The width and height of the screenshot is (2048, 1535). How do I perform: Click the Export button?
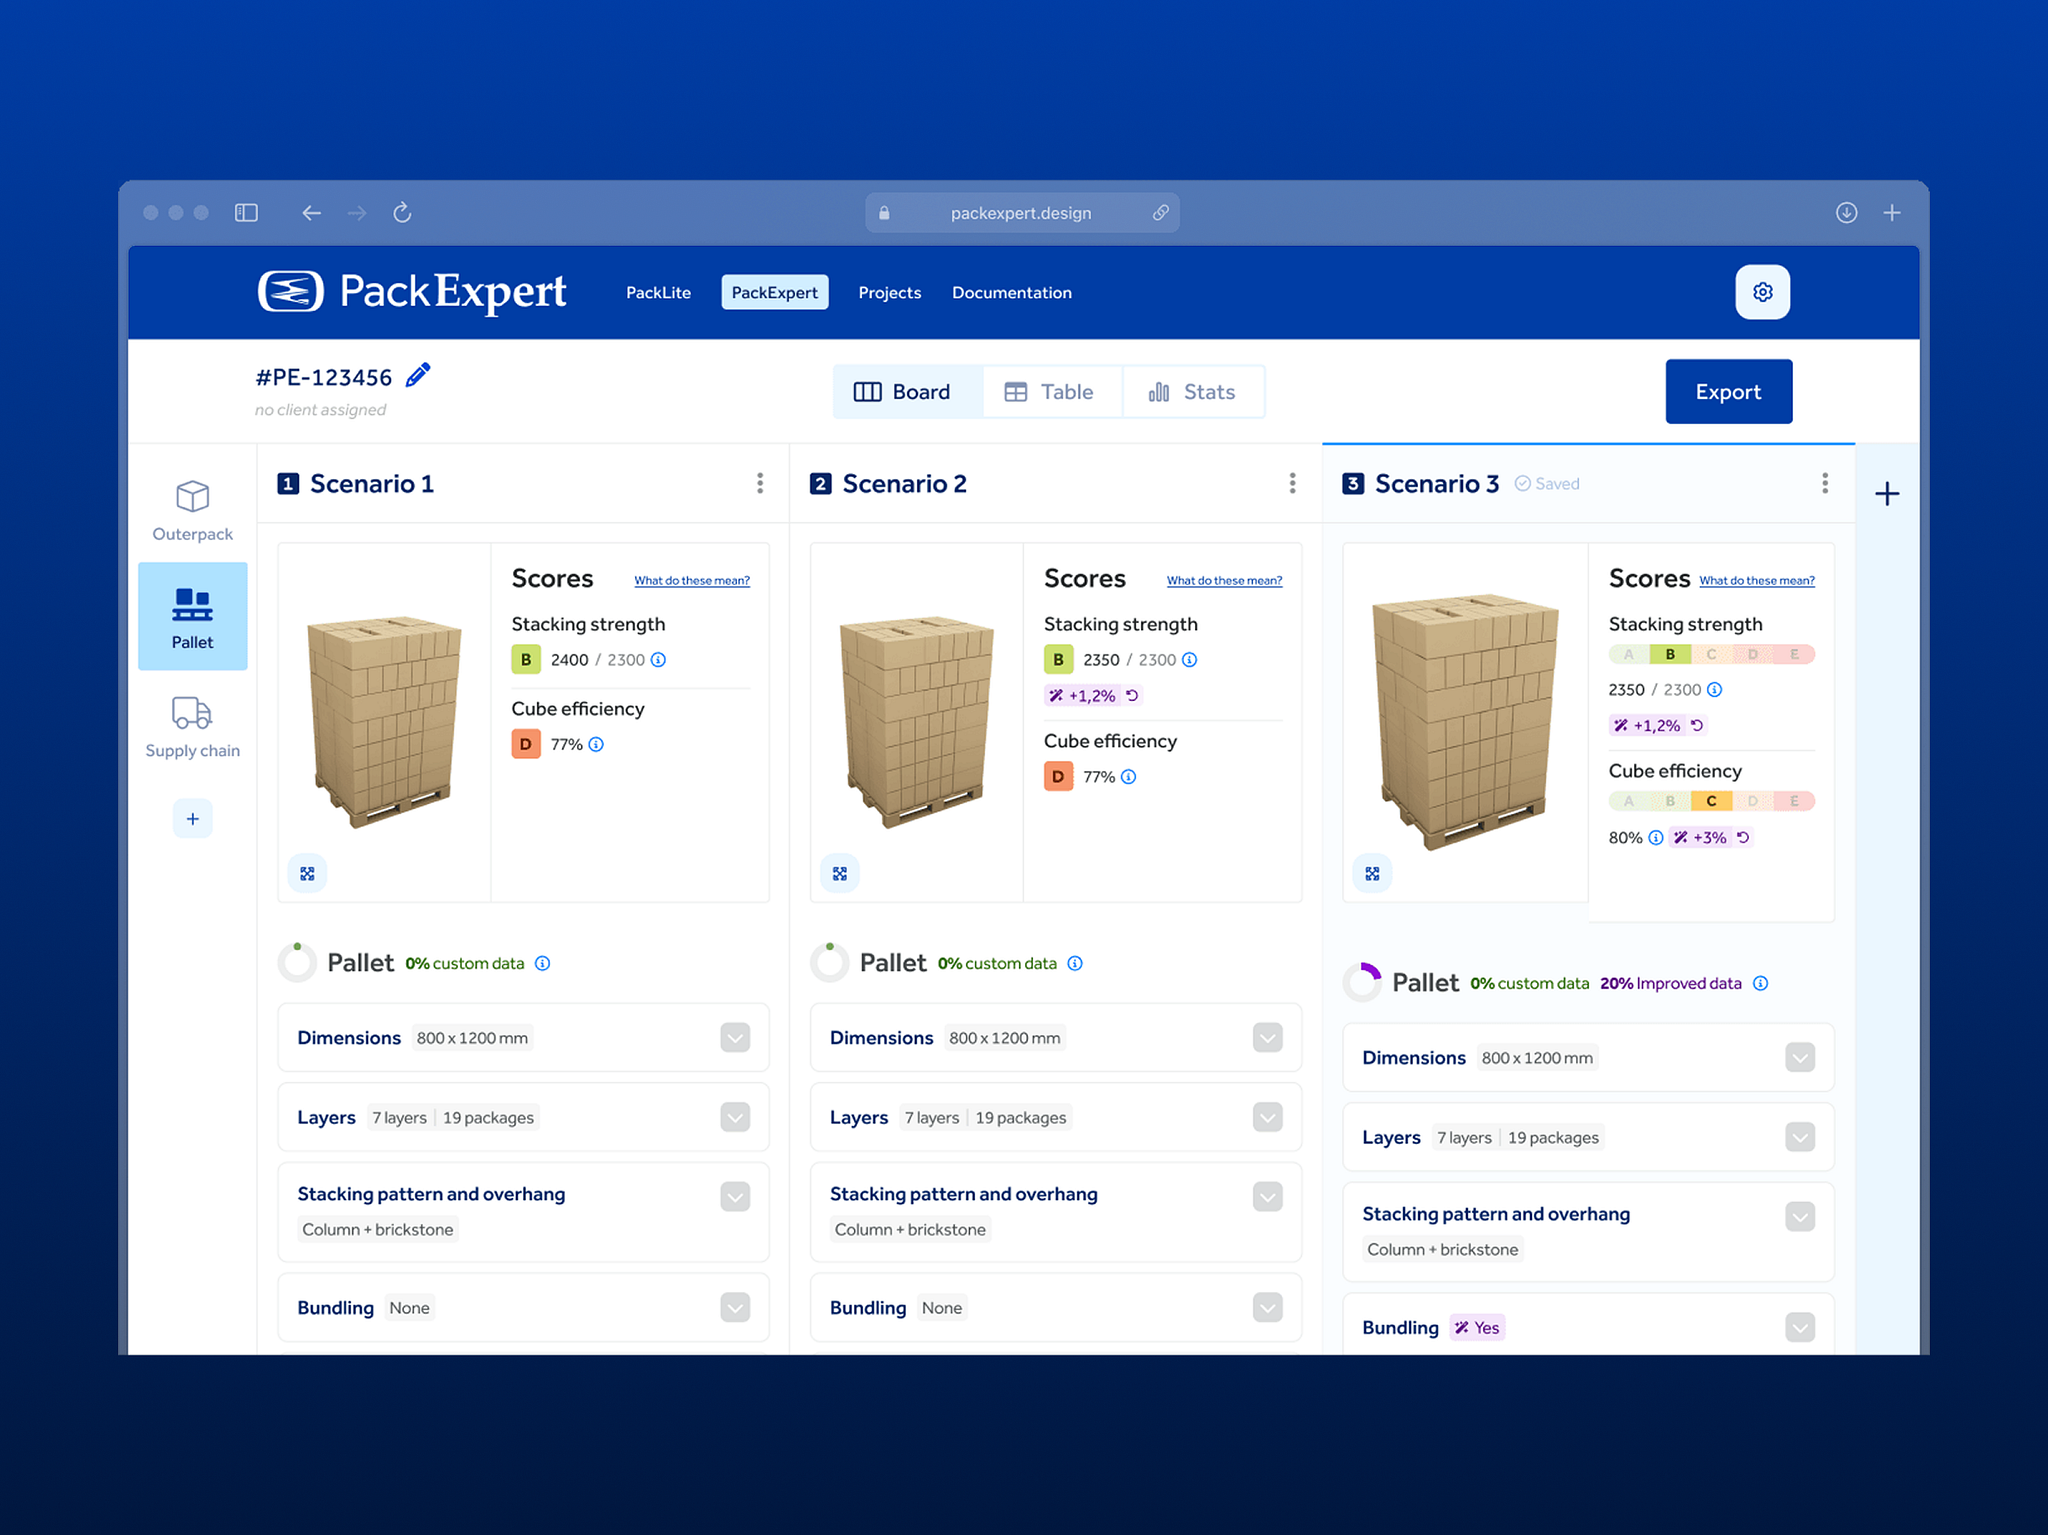pos(1728,392)
